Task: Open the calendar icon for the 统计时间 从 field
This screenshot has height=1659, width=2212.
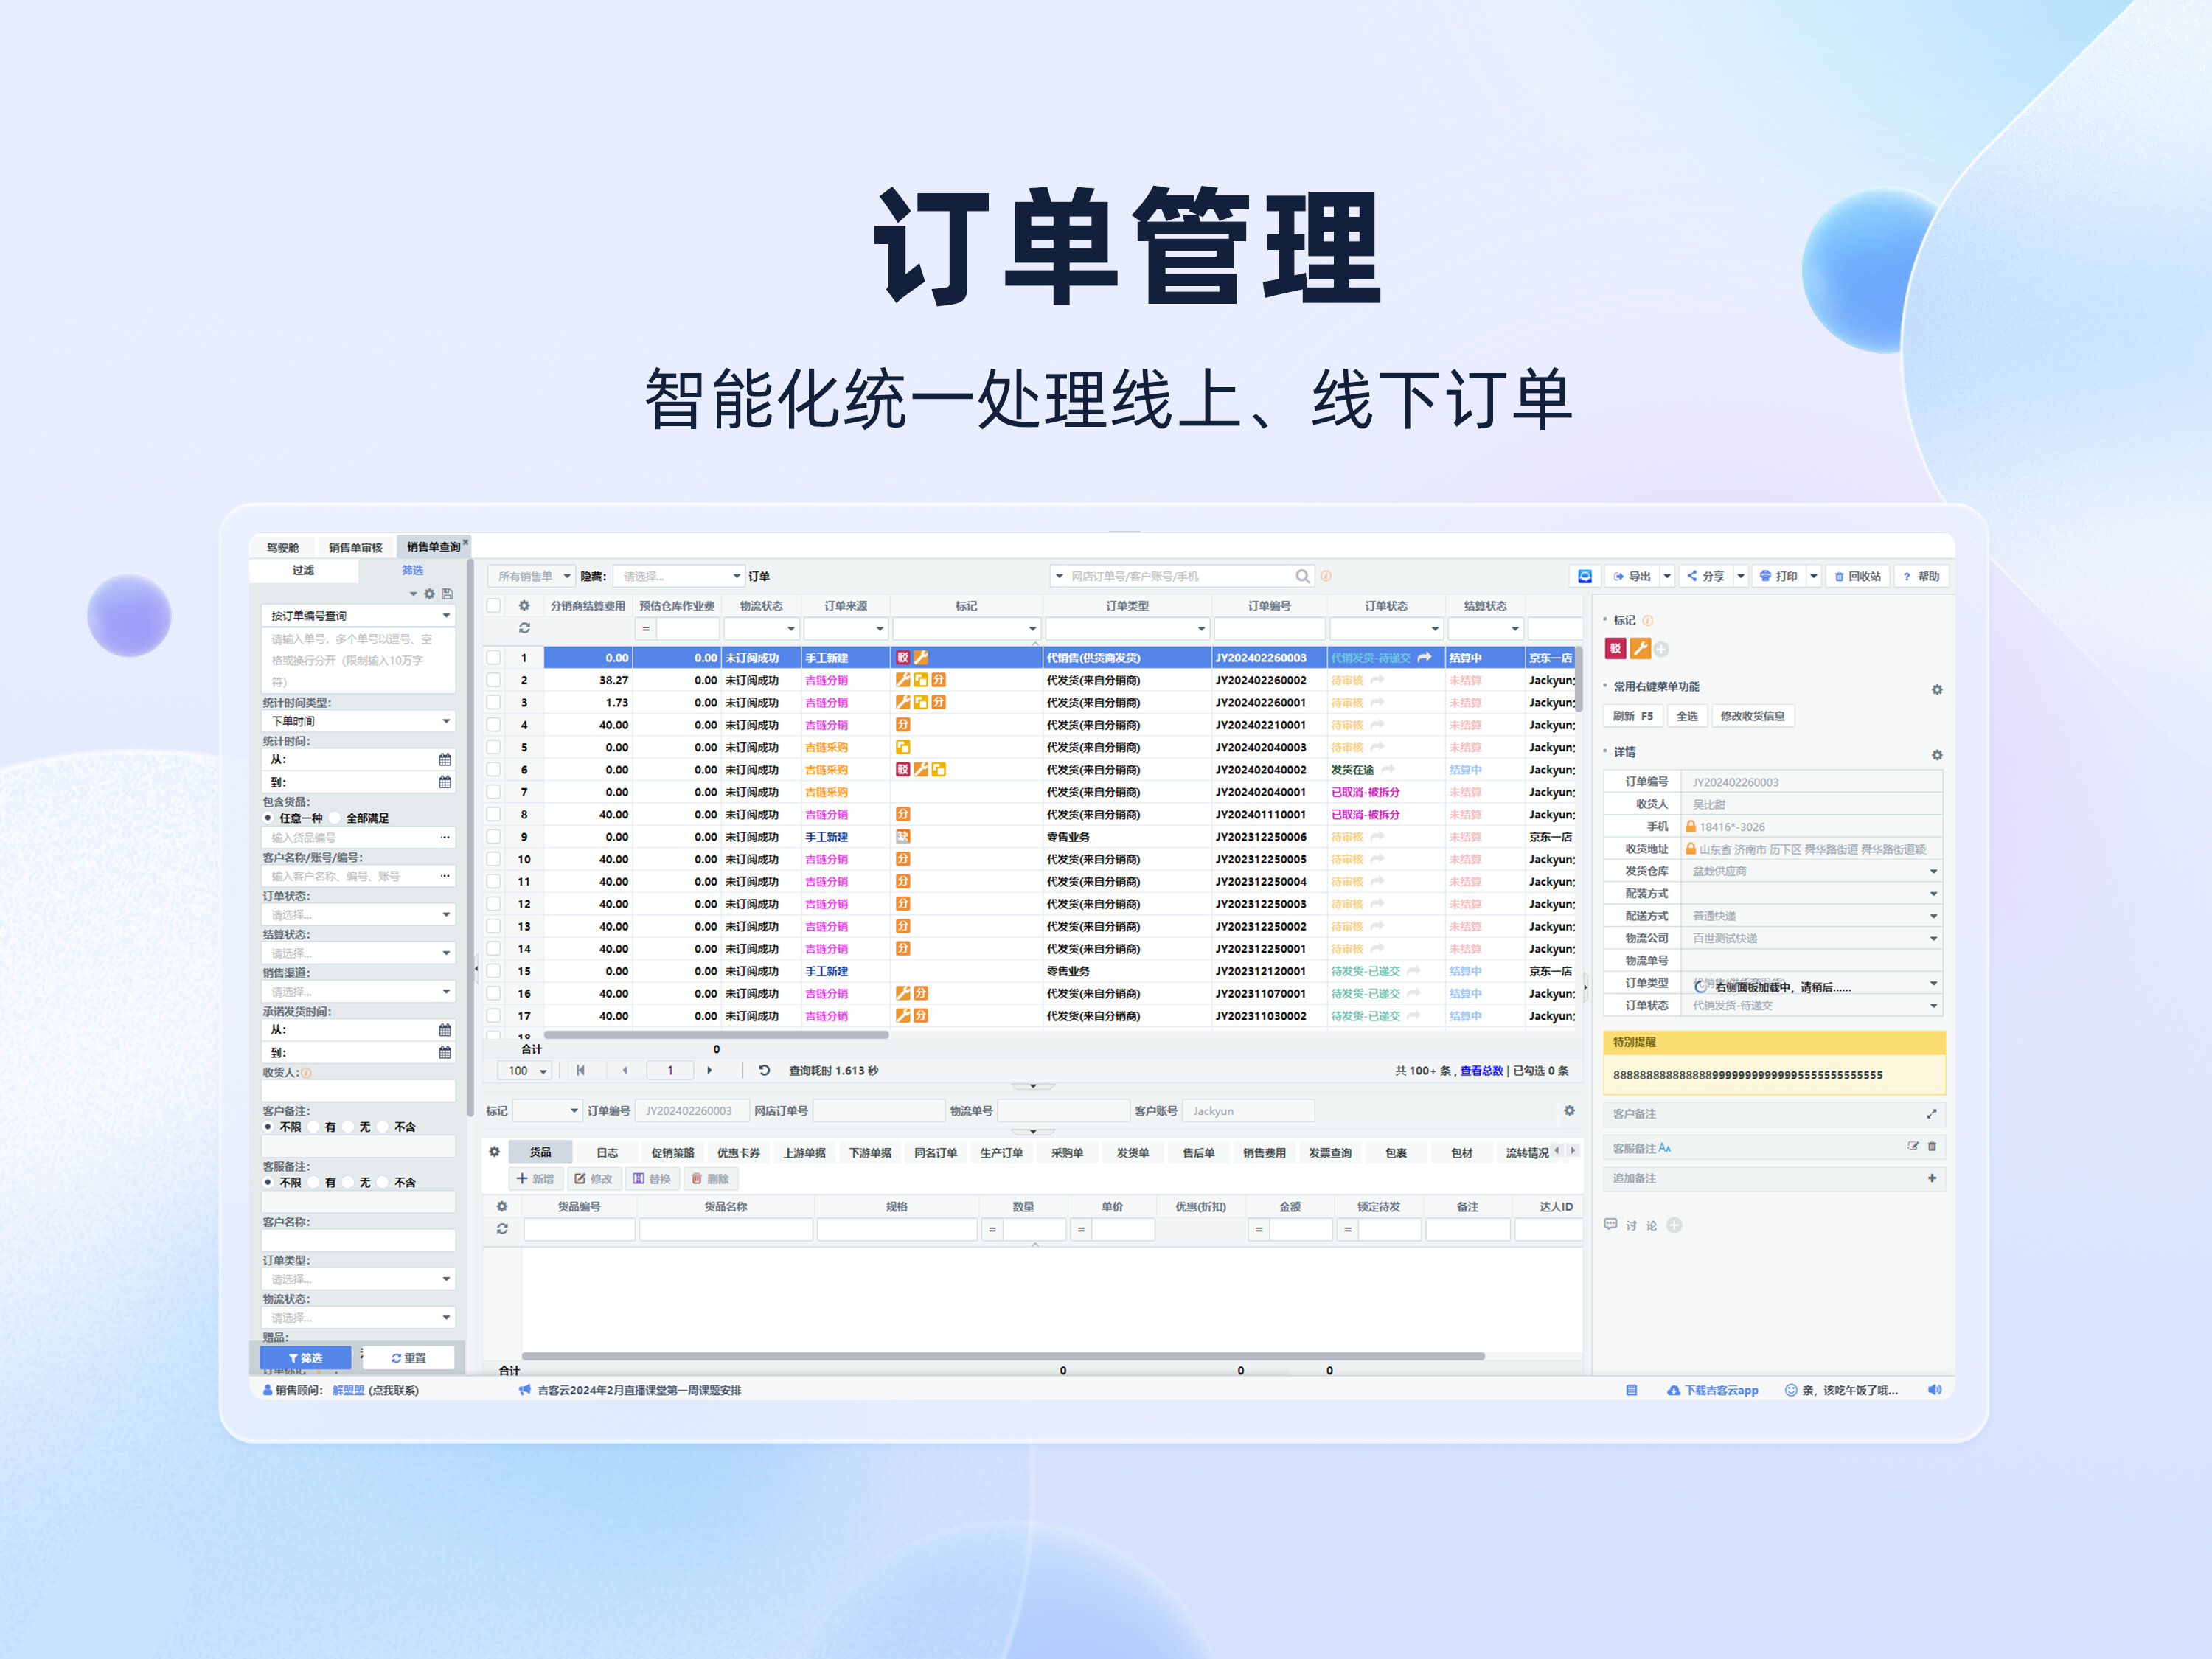Action: point(445,759)
